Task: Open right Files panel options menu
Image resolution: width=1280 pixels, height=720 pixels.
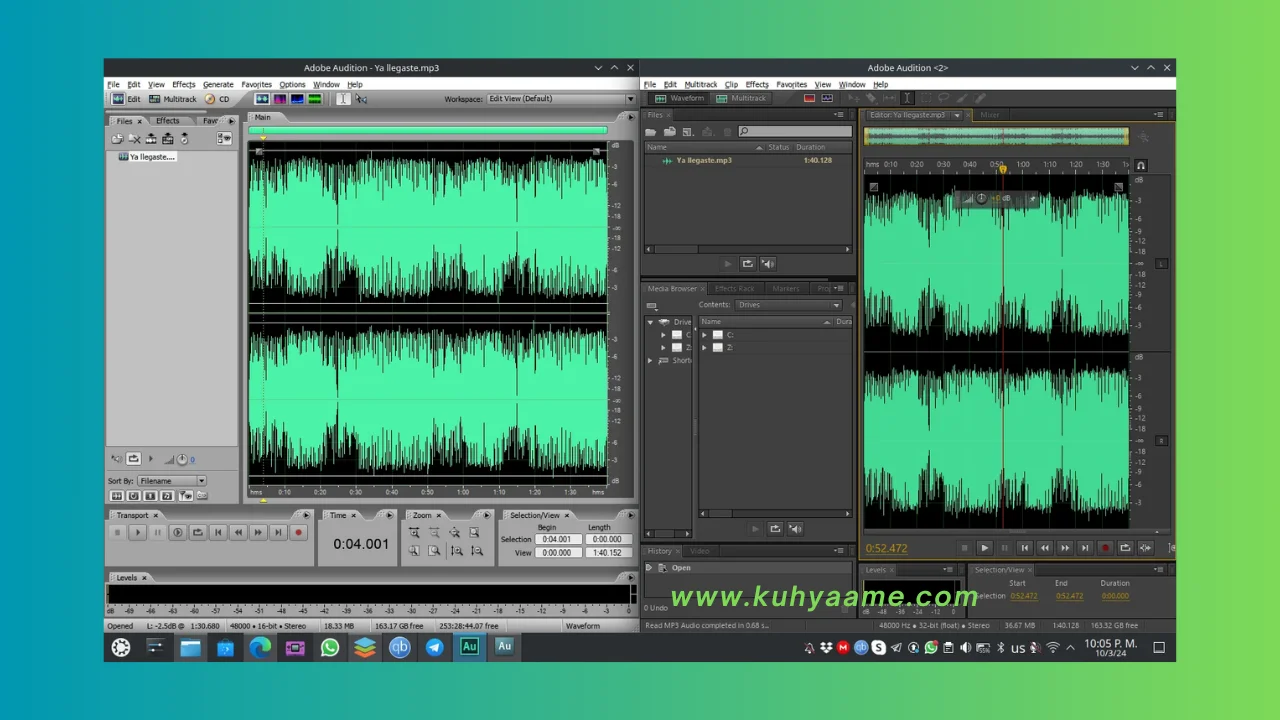Action: coord(840,115)
